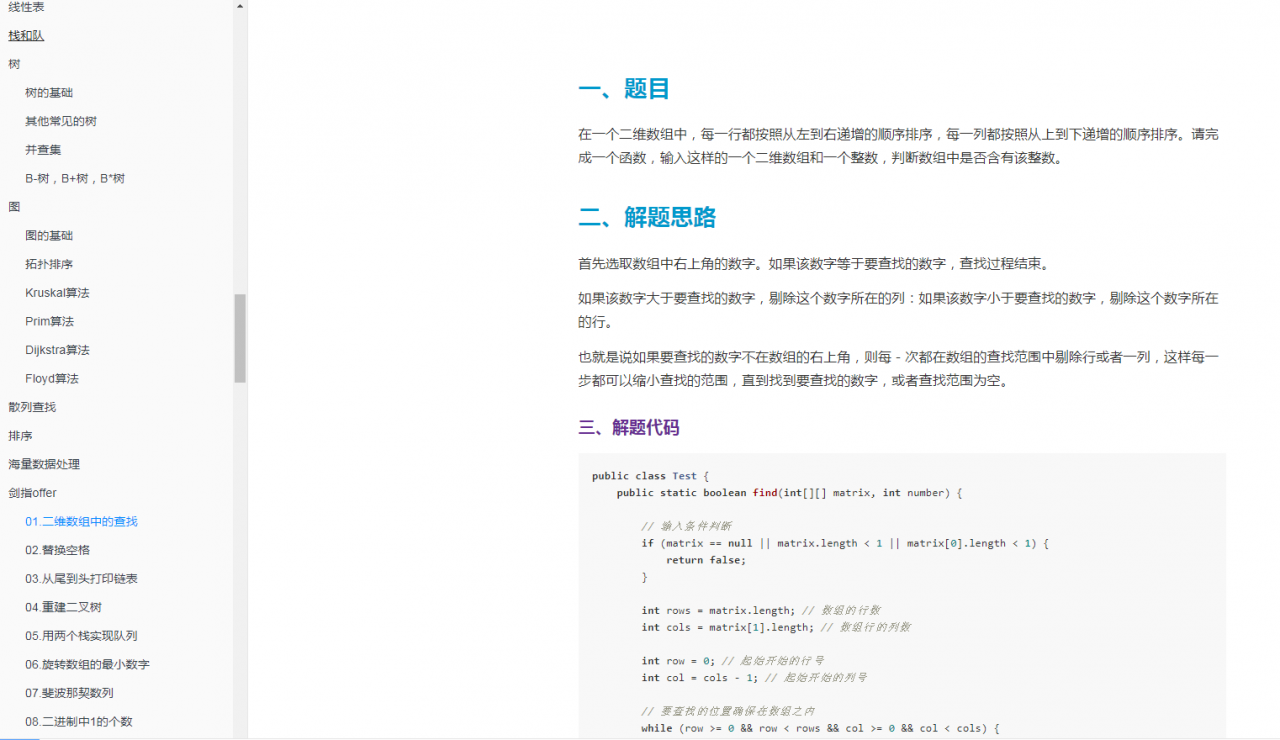
Task: Open Floyd算法 chapter
Action: click(52, 379)
